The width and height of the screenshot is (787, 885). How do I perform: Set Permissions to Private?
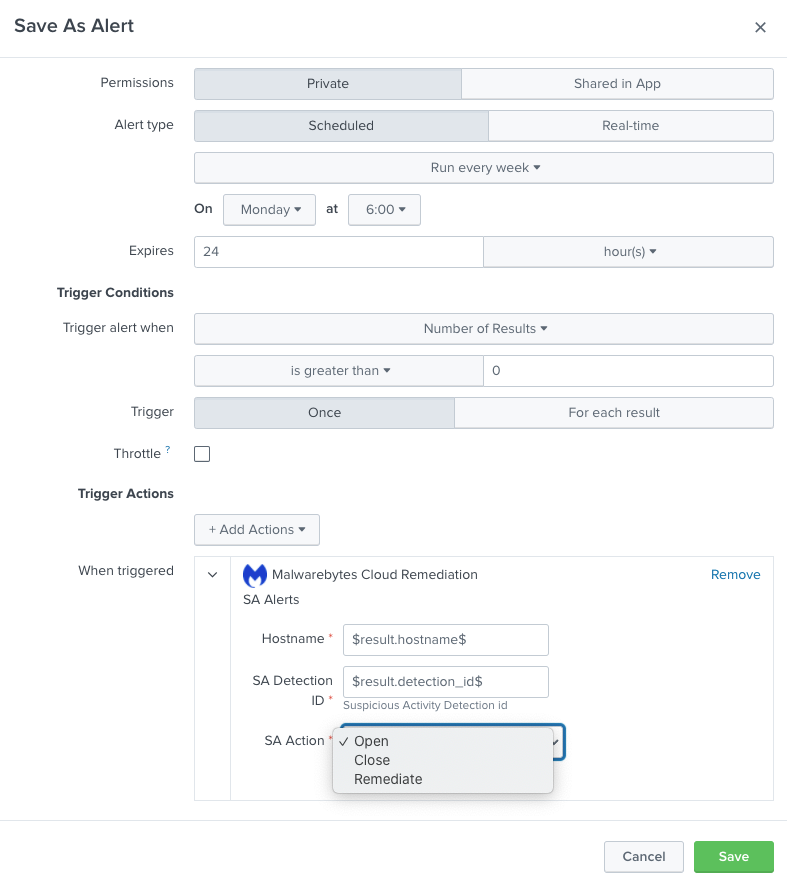[328, 84]
